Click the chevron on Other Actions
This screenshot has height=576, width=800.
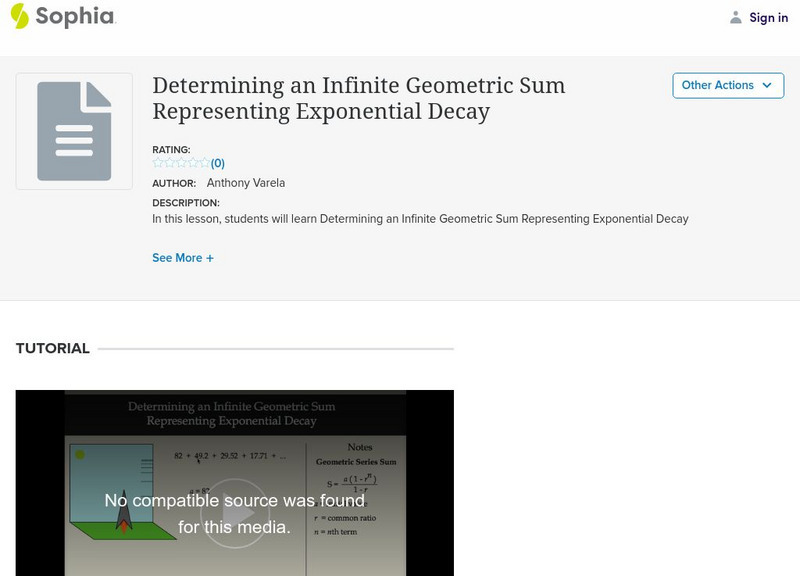765,86
